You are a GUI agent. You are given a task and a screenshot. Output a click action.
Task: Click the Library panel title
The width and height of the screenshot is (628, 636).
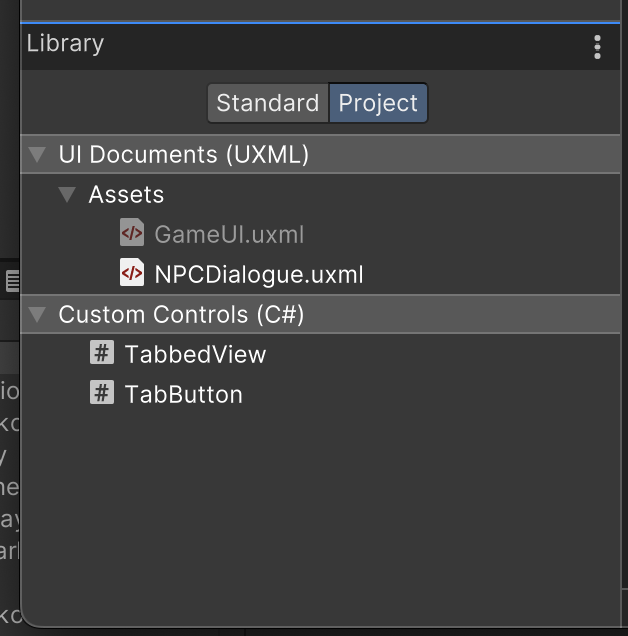pyautogui.click(x=65, y=44)
